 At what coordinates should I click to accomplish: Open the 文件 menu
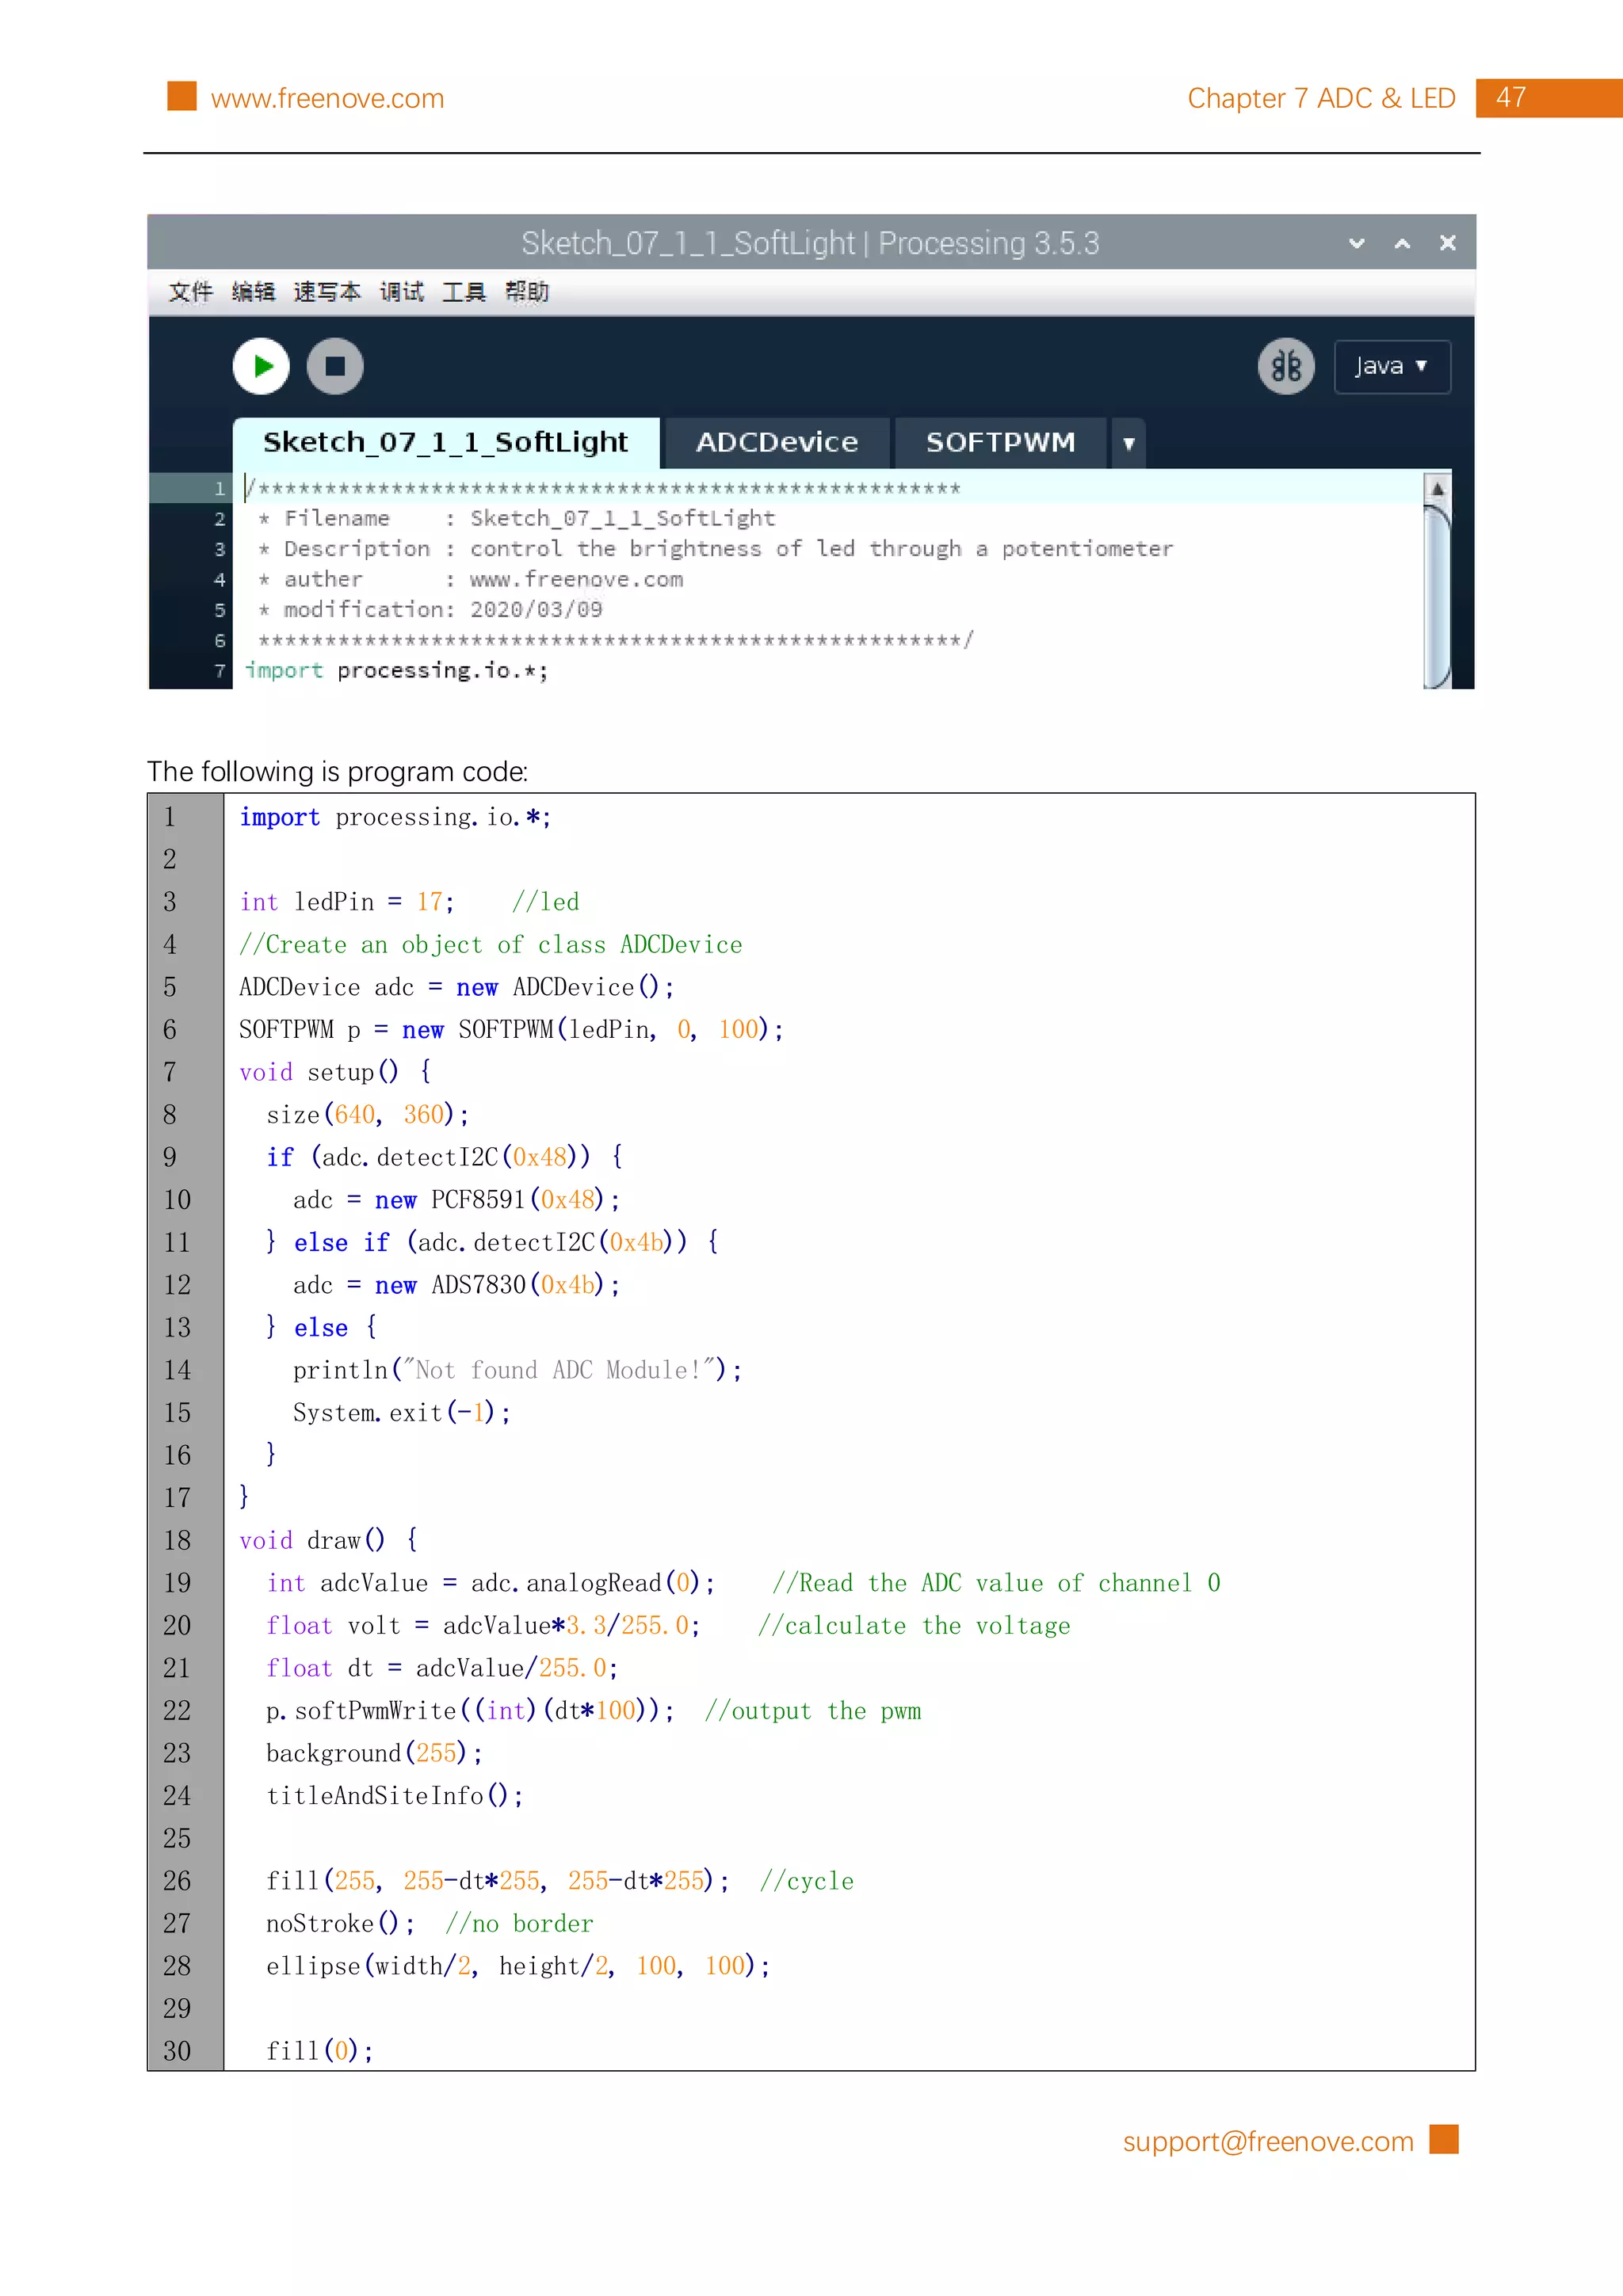point(190,291)
